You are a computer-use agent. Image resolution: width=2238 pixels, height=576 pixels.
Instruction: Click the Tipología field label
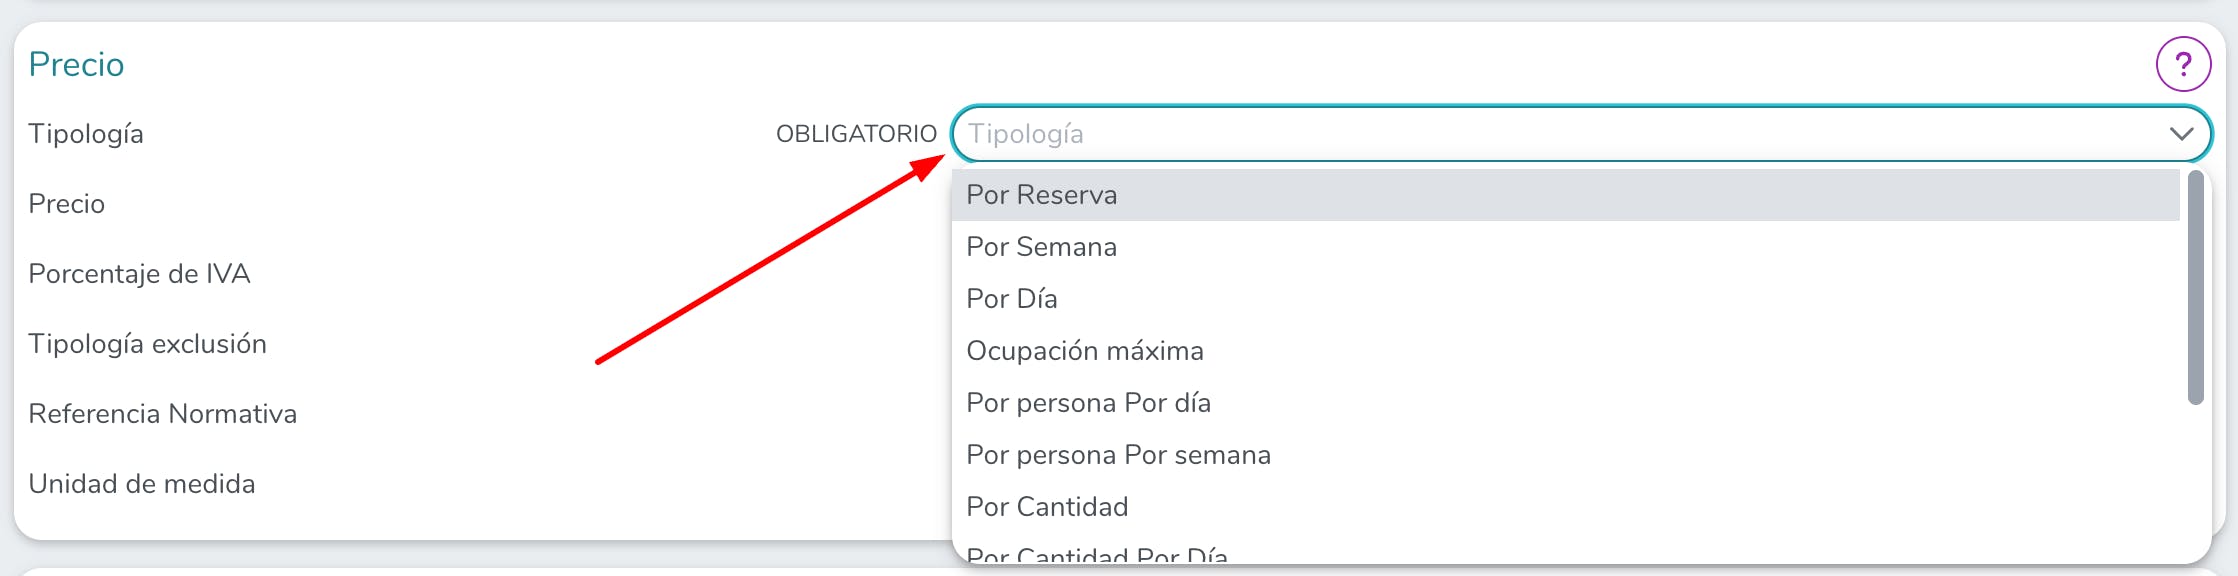[x=86, y=134]
